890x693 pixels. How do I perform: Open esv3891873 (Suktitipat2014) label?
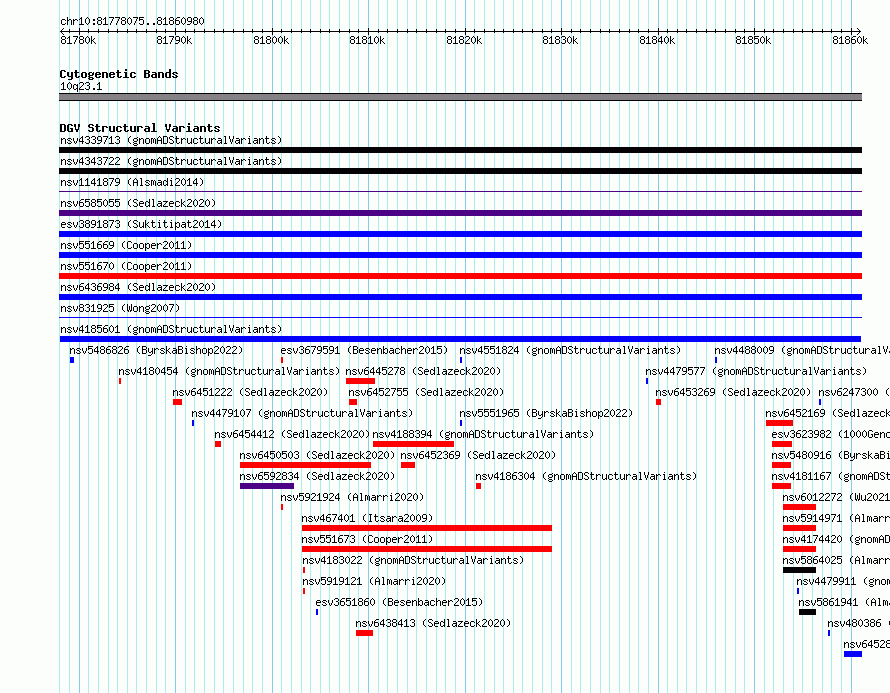pos(141,224)
